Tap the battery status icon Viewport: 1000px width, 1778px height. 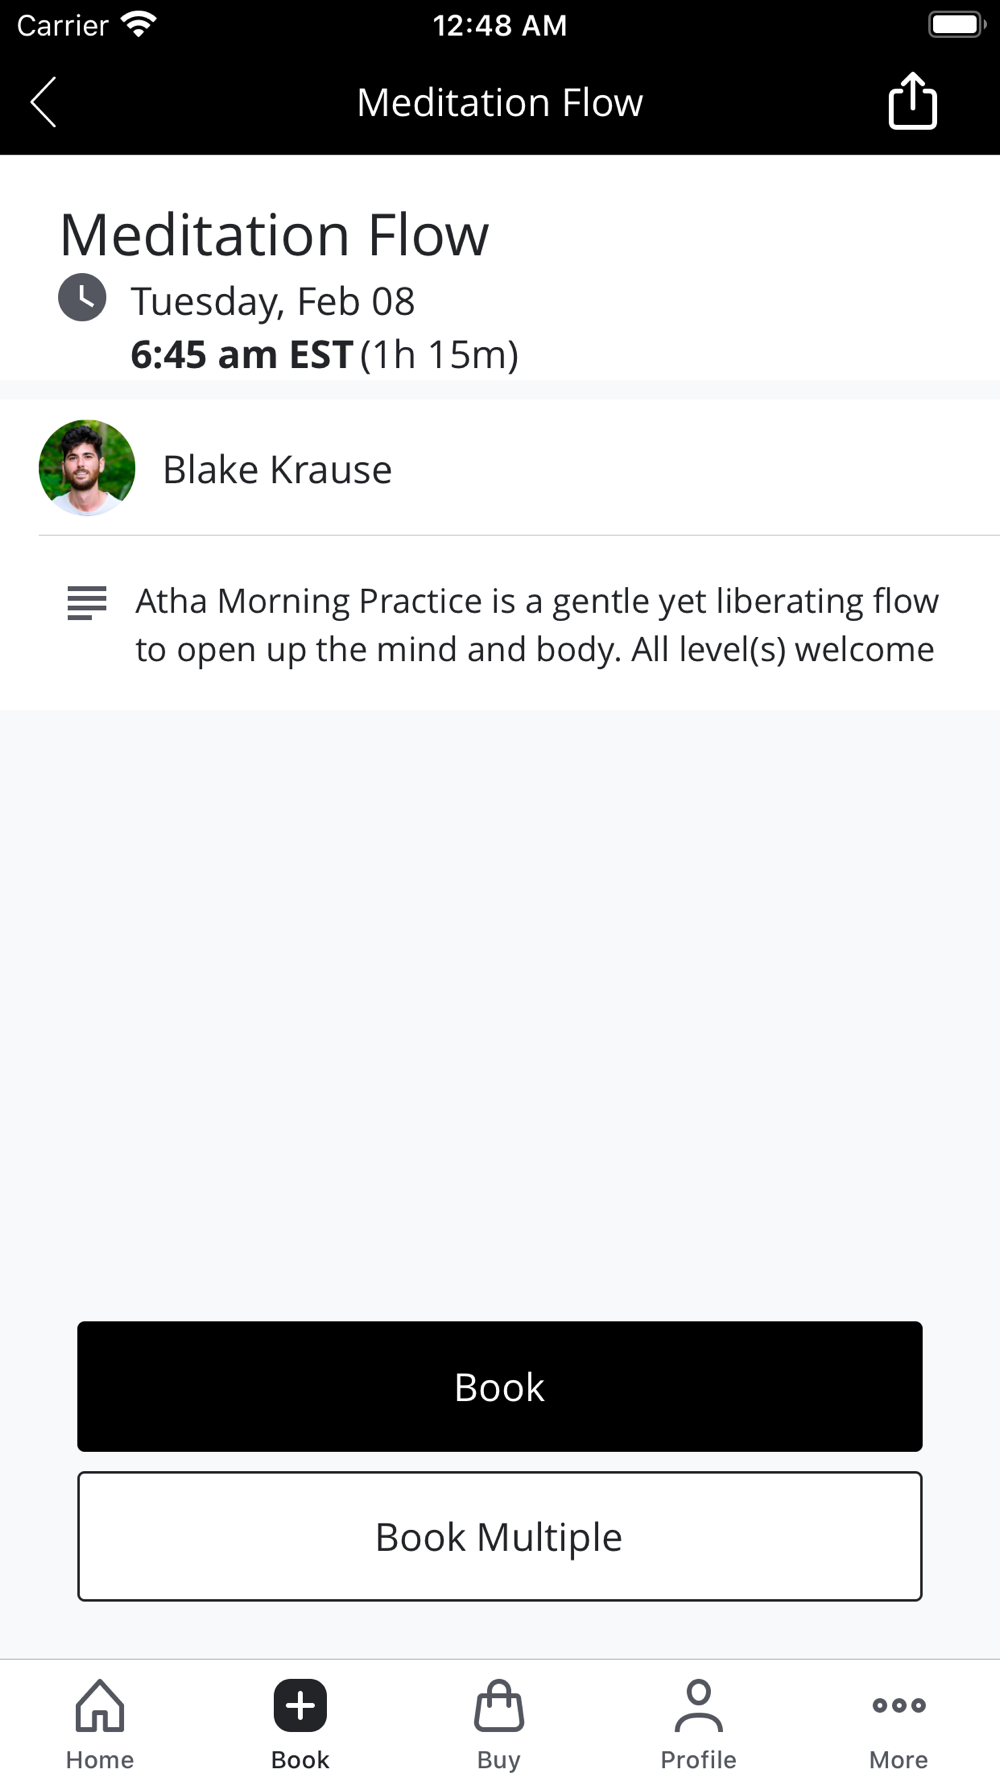957,24
